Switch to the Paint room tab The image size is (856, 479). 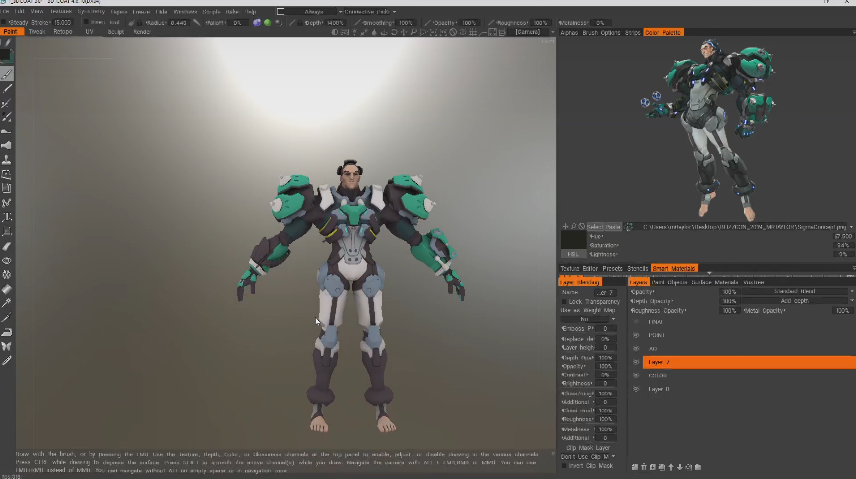11,32
